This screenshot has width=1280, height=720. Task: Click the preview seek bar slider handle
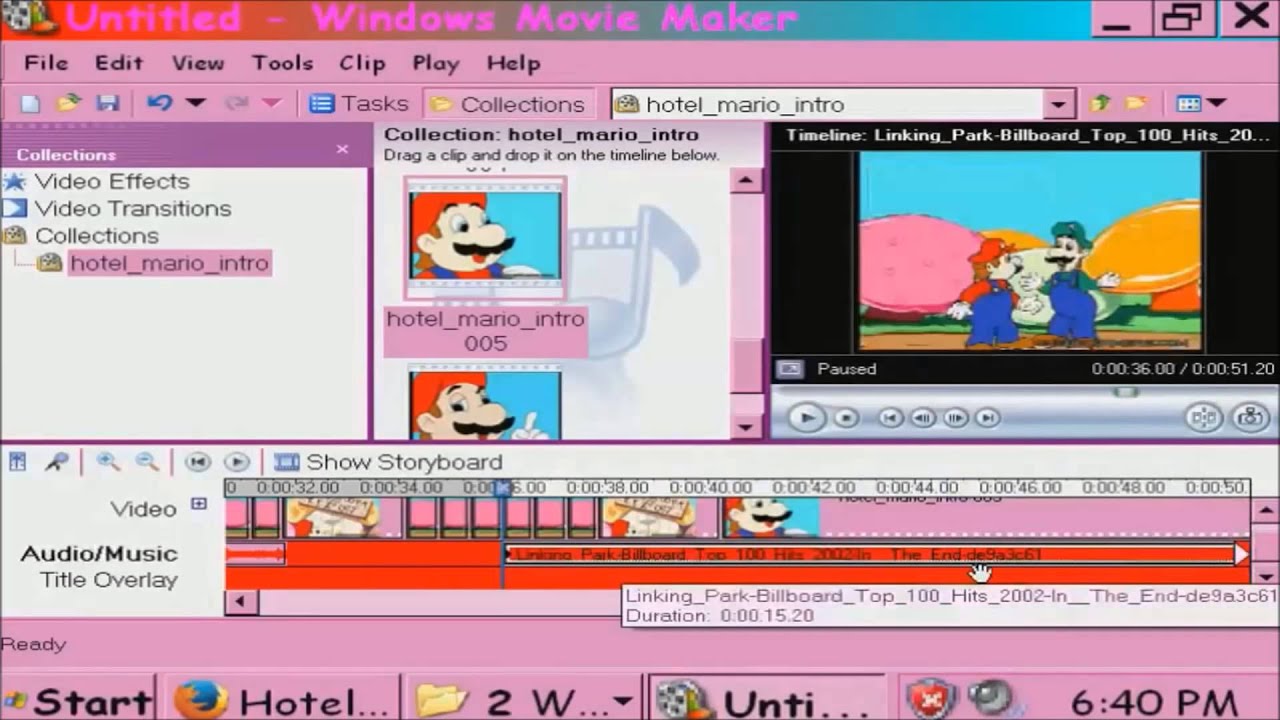tap(1126, 392)
